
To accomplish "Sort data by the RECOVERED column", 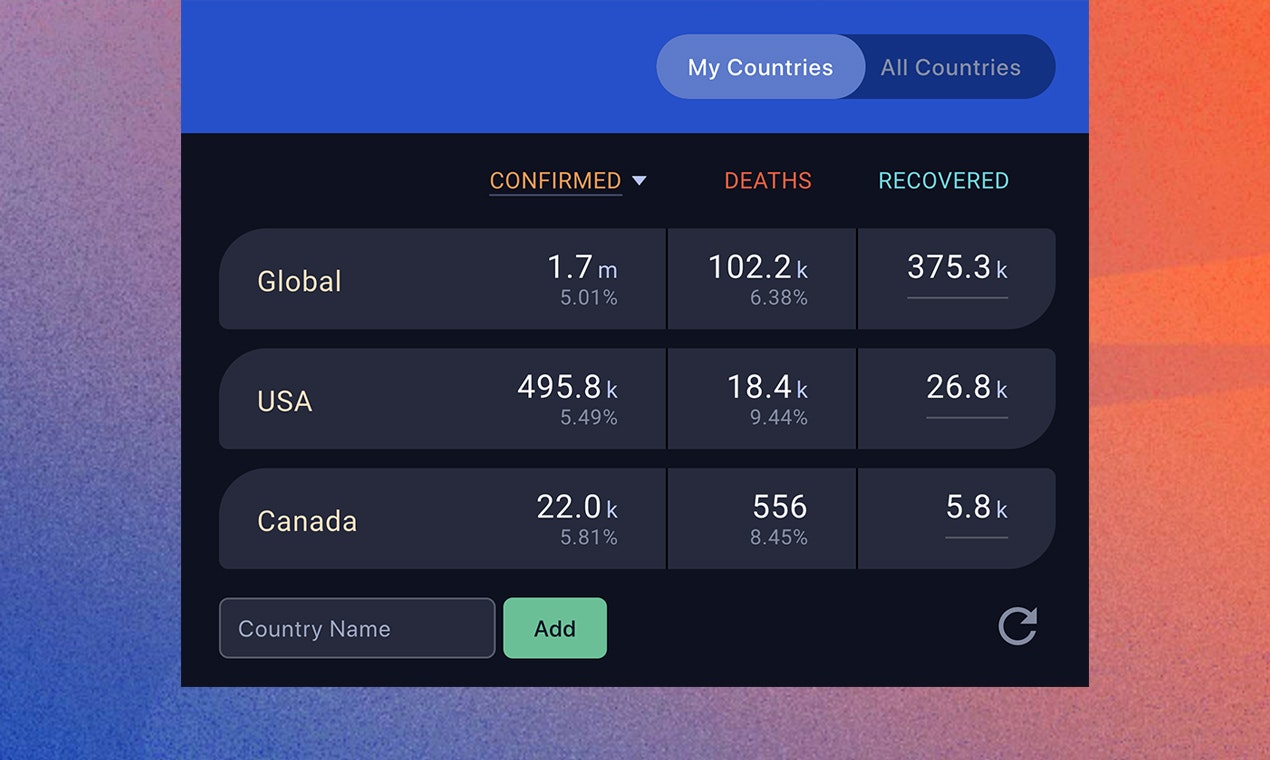I will (x=943, y=181).
